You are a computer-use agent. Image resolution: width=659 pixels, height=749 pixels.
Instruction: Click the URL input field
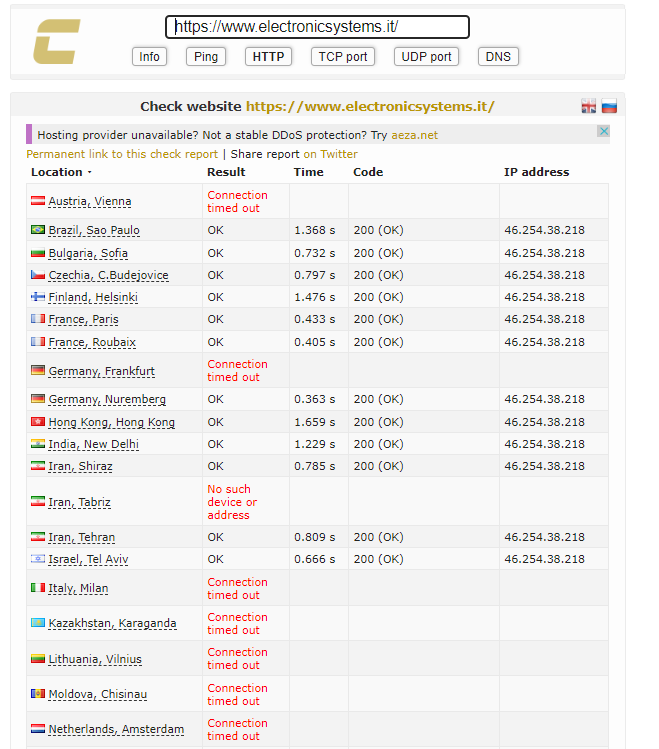317,27
